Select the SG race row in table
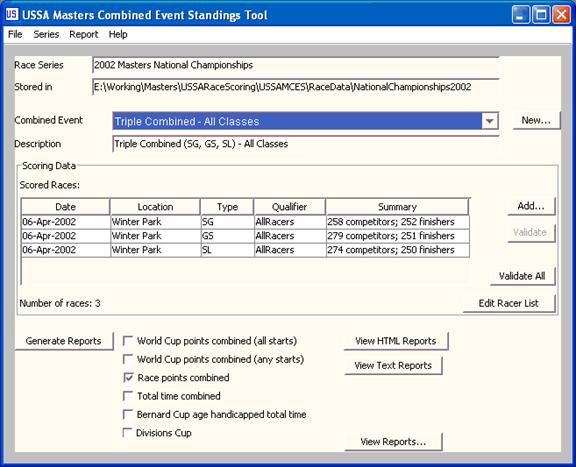The width and height of the screenshot is (576, 467). (x=245, y=222)
